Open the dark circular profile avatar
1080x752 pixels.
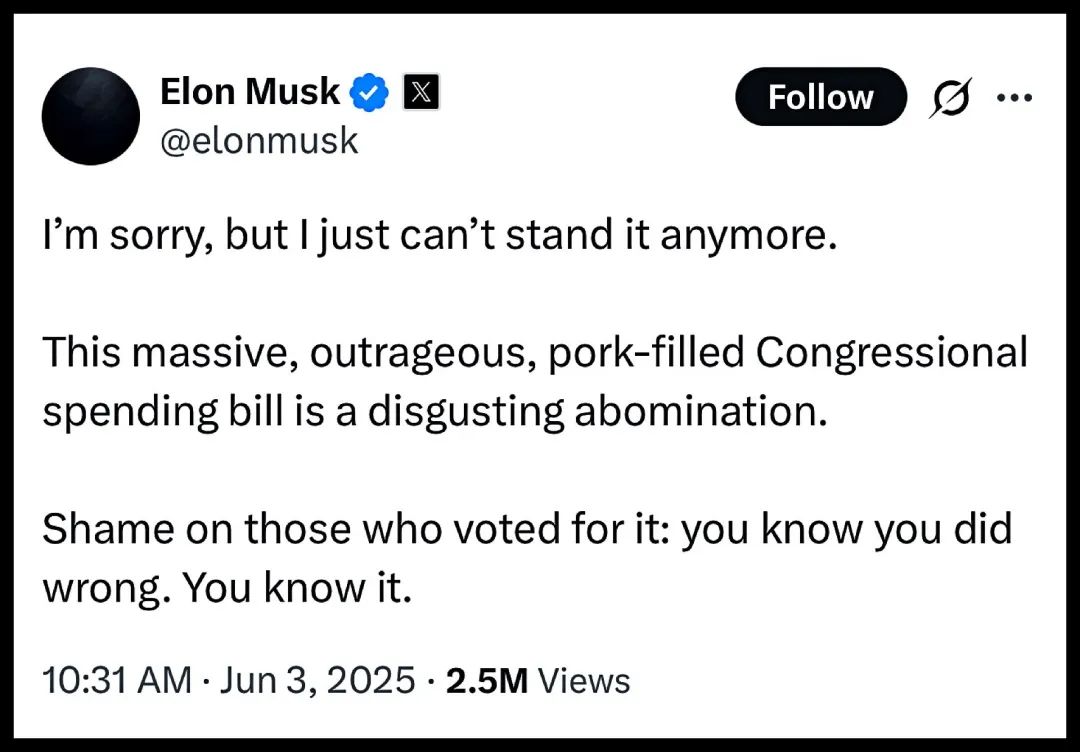[x=90, y=116]
